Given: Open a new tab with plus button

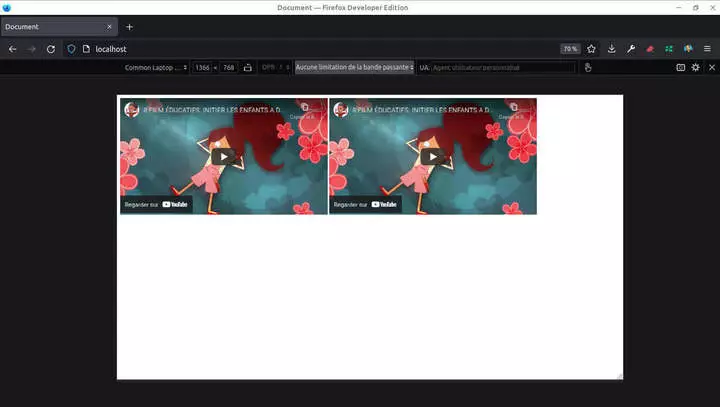Looking at the screenshot, I should coord(129,27).
